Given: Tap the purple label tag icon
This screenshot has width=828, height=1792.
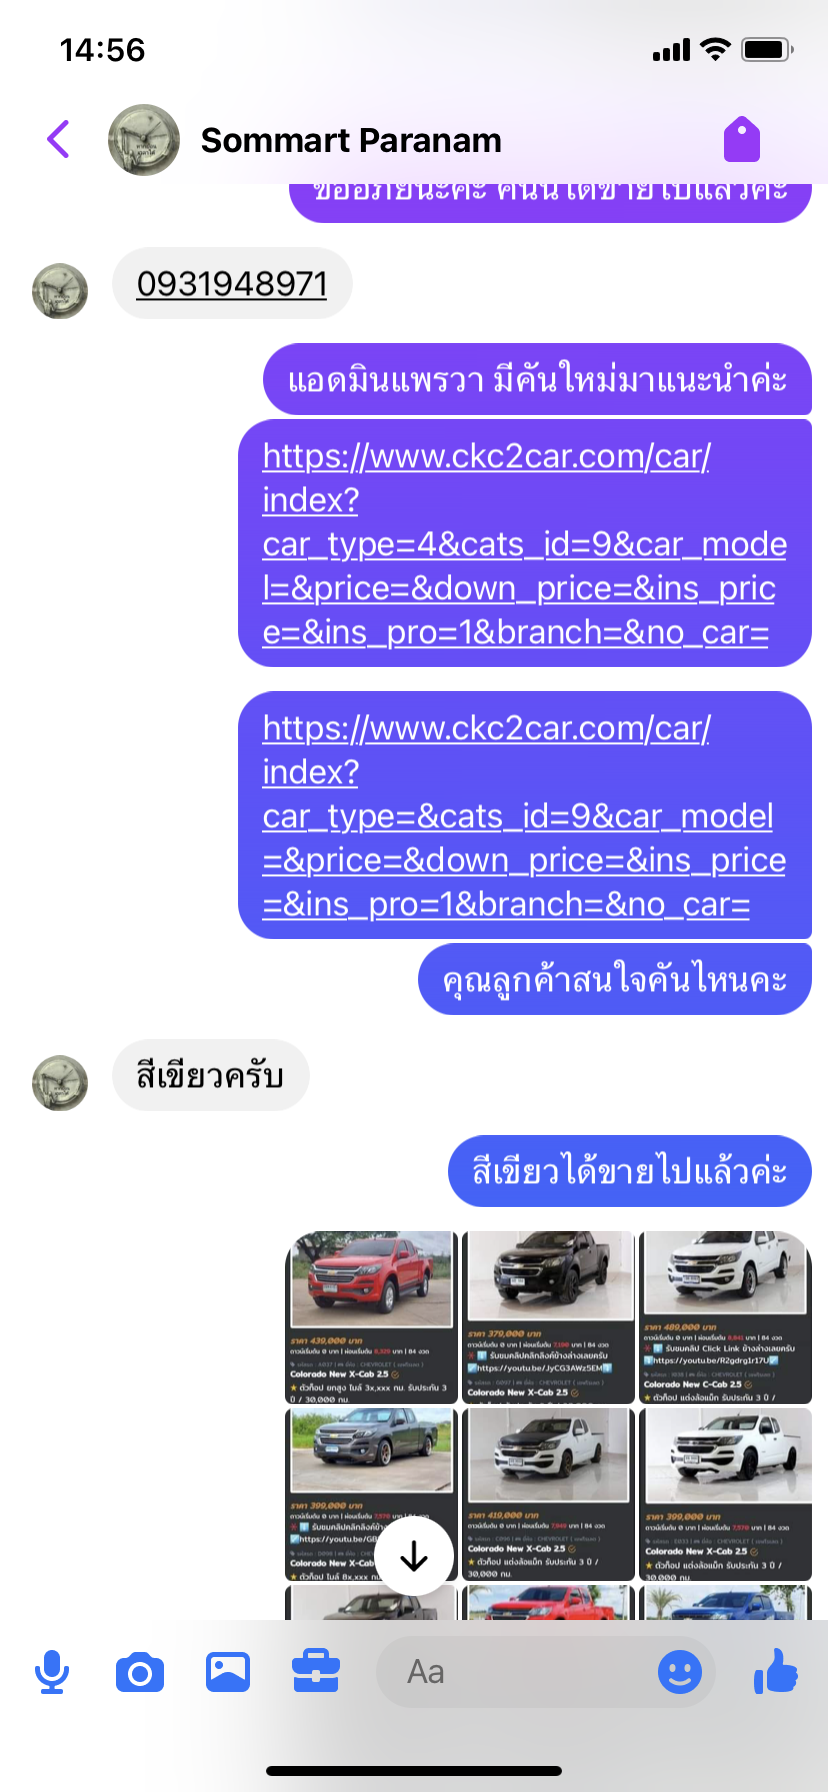Looking at the screenshot, I should point(742,139).
